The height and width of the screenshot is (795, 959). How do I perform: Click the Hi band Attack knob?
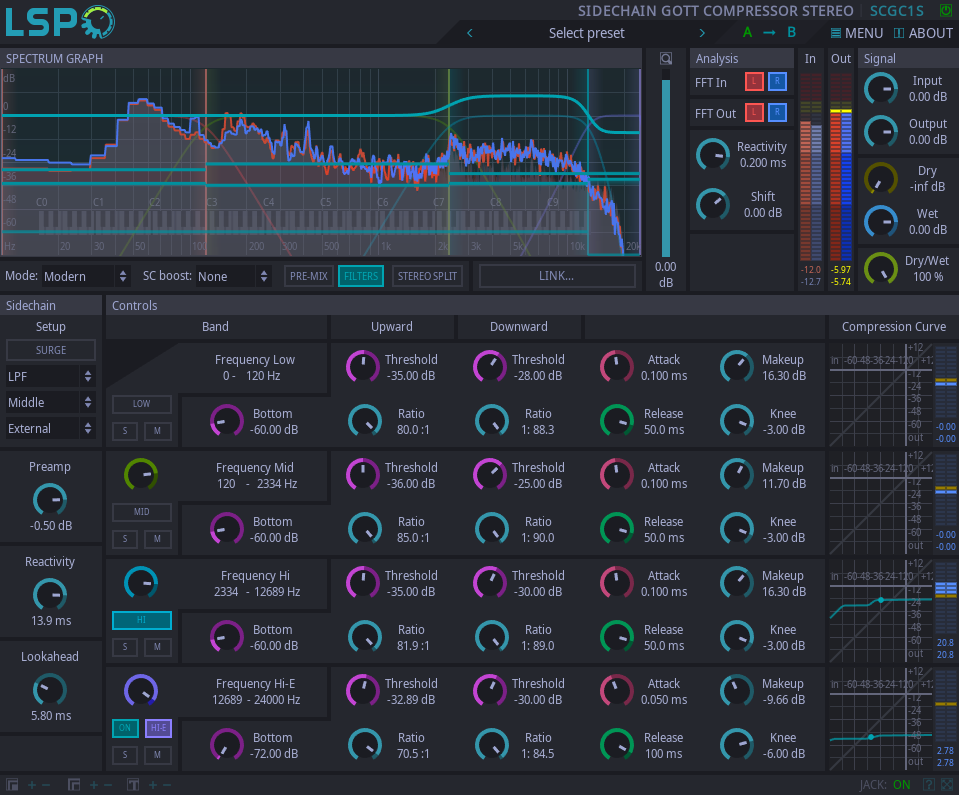(616, 583)
